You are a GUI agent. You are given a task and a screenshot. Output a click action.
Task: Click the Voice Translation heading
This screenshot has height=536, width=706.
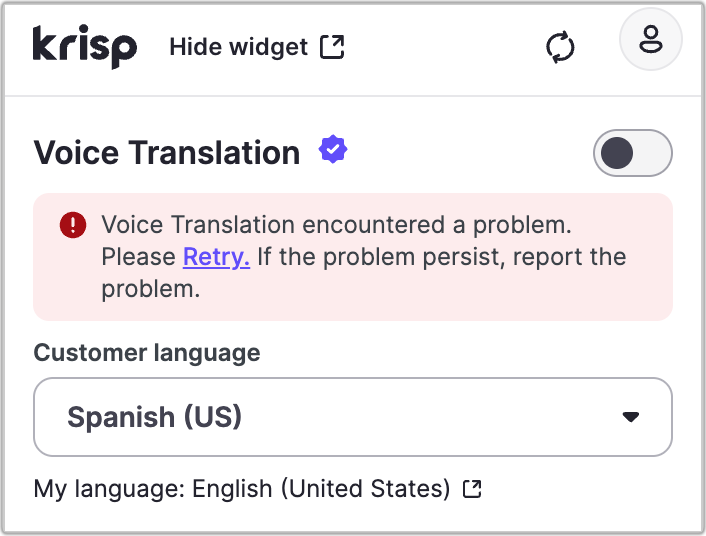tap(167, 153)
